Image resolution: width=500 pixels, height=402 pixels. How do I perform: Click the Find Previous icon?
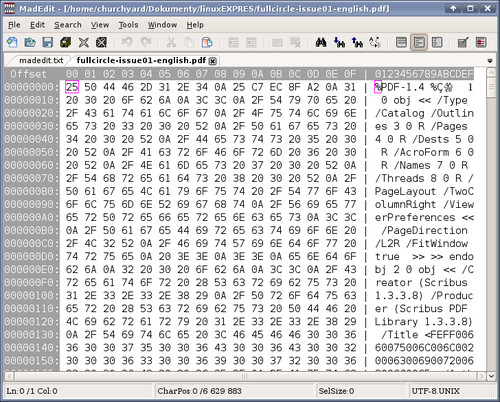coord(357,42)
